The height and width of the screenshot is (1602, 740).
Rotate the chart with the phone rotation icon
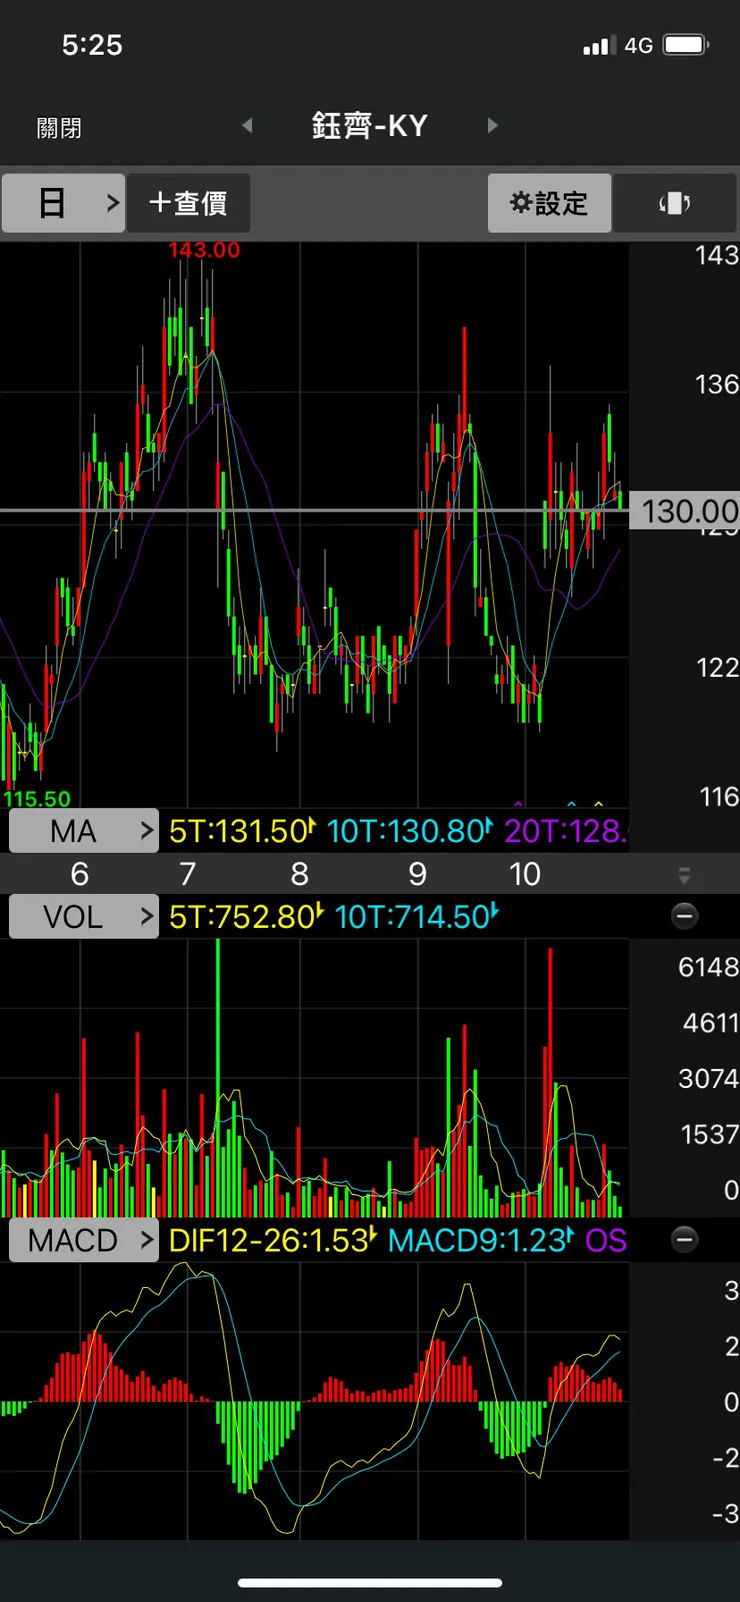675,203
